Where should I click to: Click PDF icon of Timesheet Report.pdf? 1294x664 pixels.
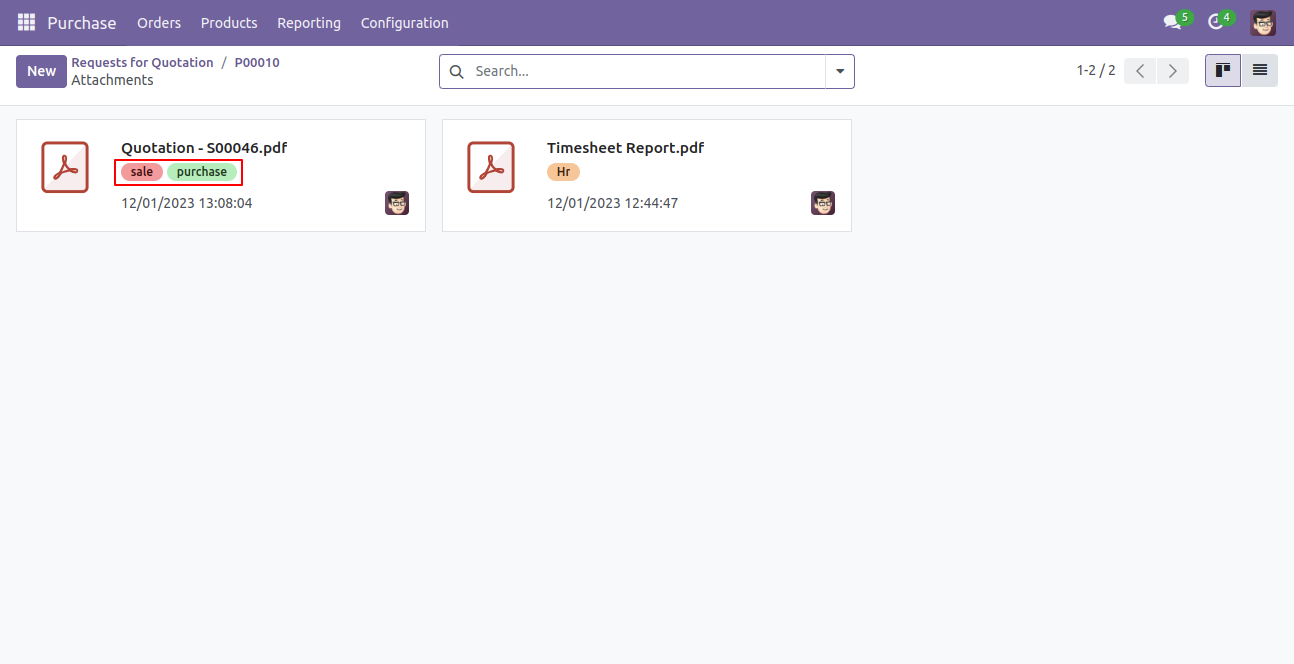[491, 167]
